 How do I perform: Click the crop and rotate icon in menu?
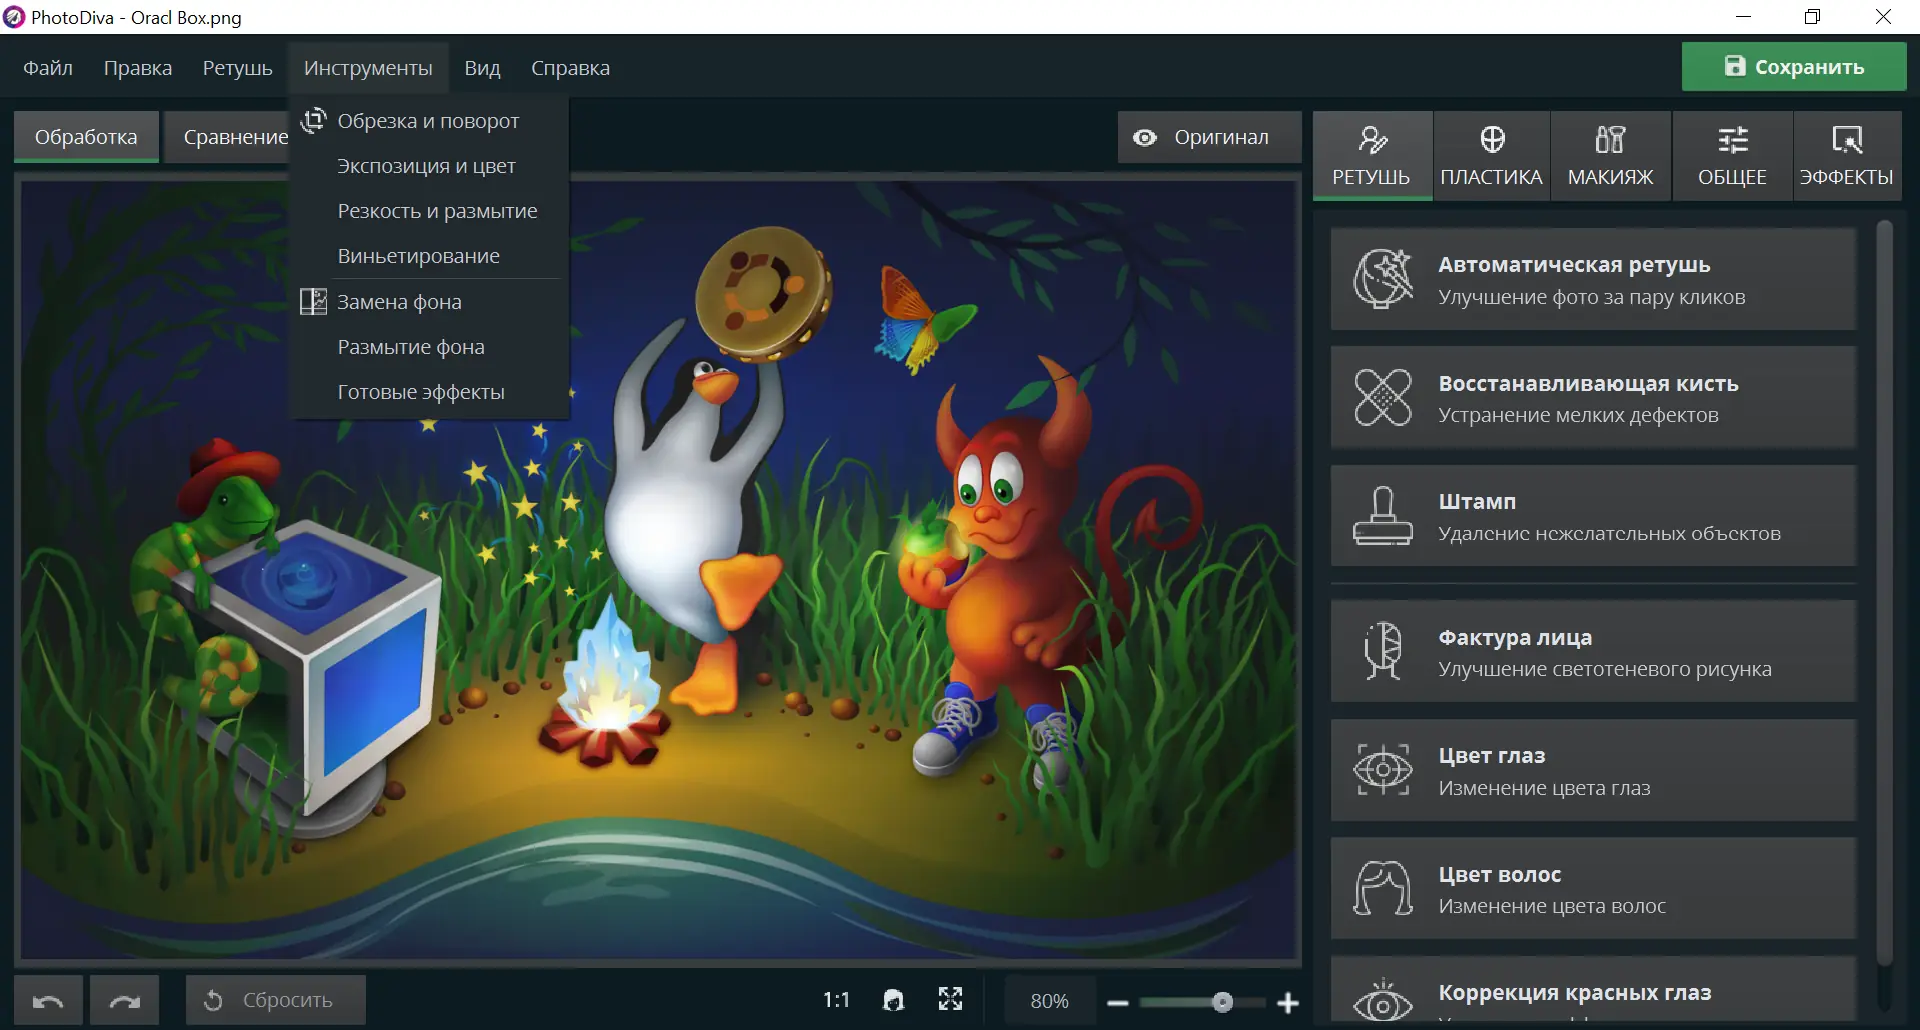tap(314, 120)
